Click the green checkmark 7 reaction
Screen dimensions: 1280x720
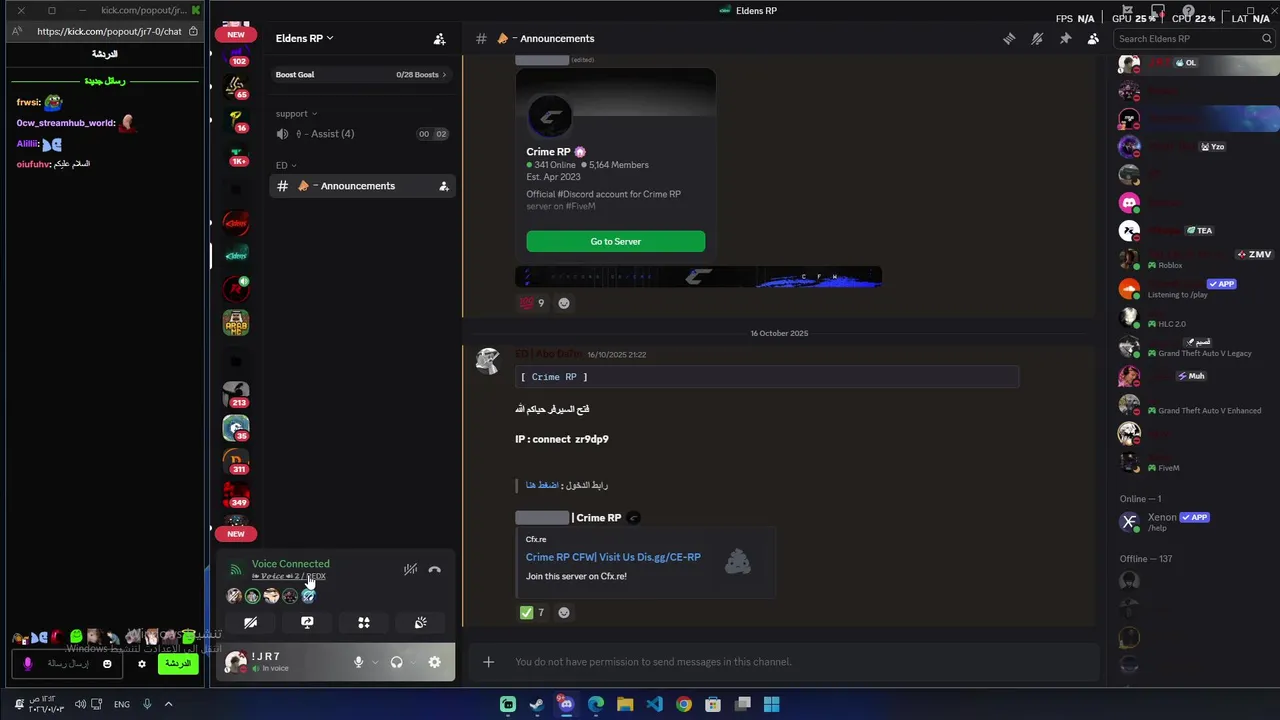click(x=532, y=612)
